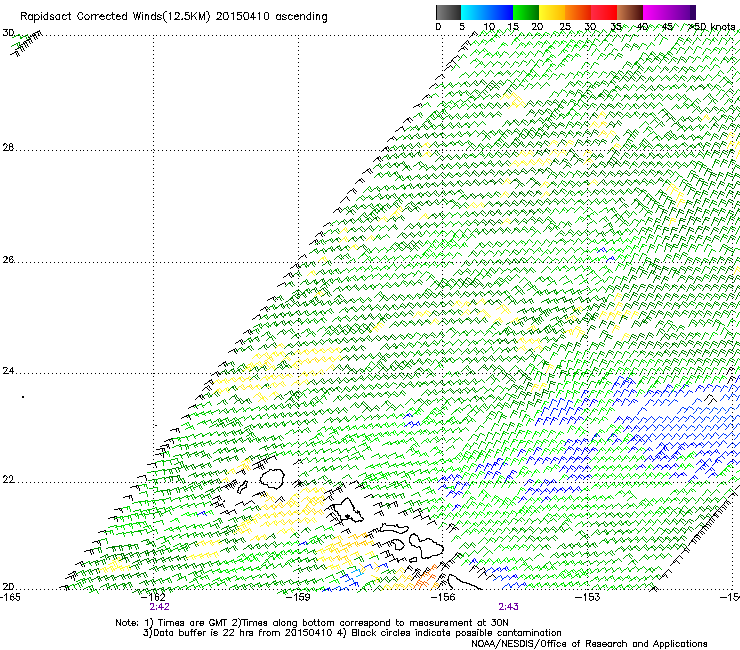740x650 pixels.
Task: Click the orange 25-30 knots legend swatch
Action: [x=578, y=12]
